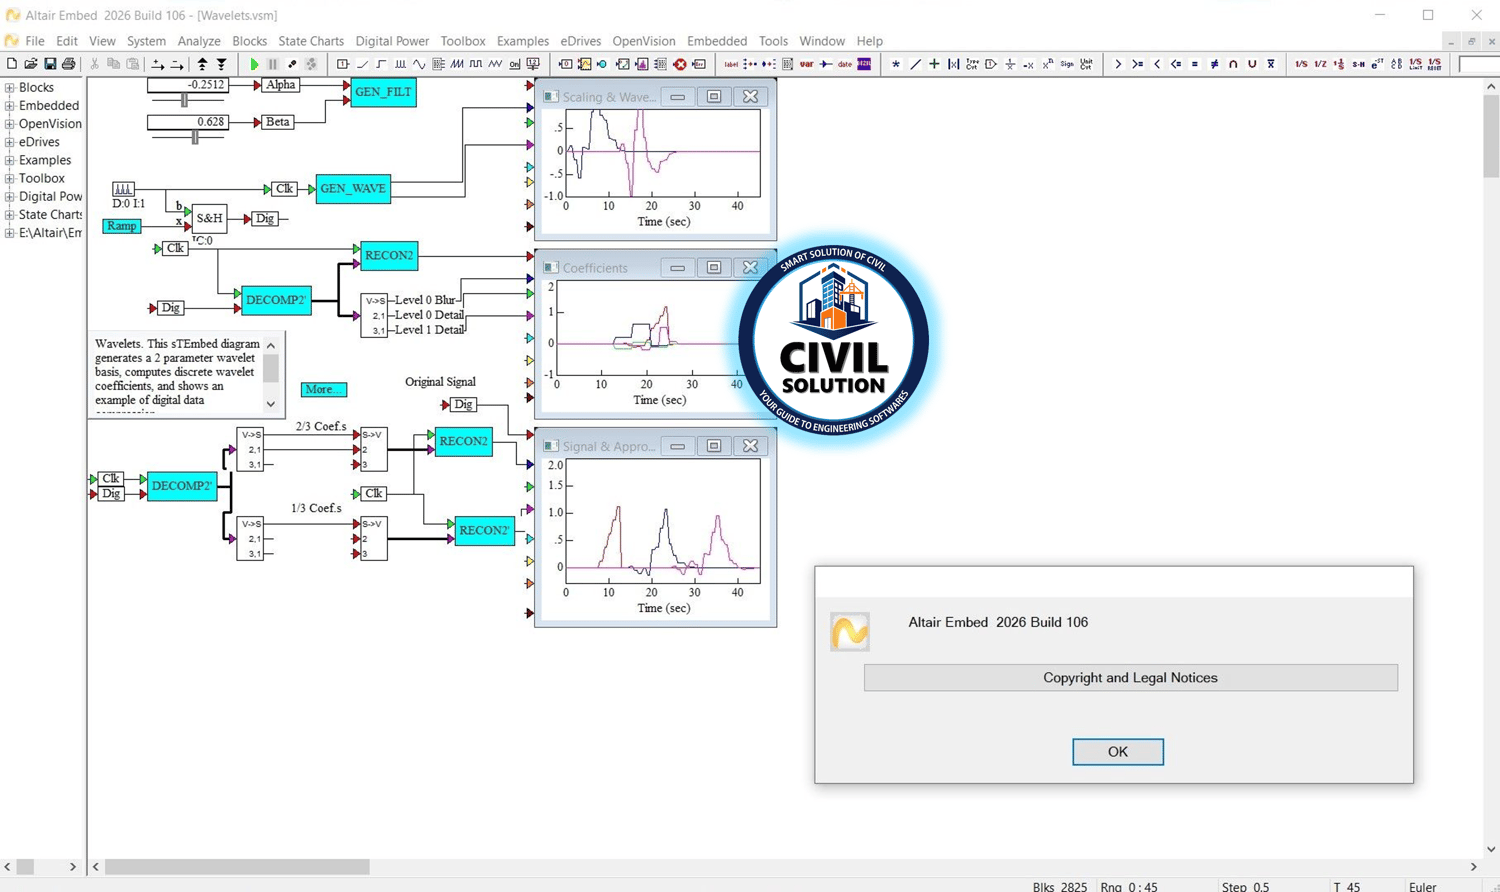
Task: Open the System menu
Action: [146, 41]
